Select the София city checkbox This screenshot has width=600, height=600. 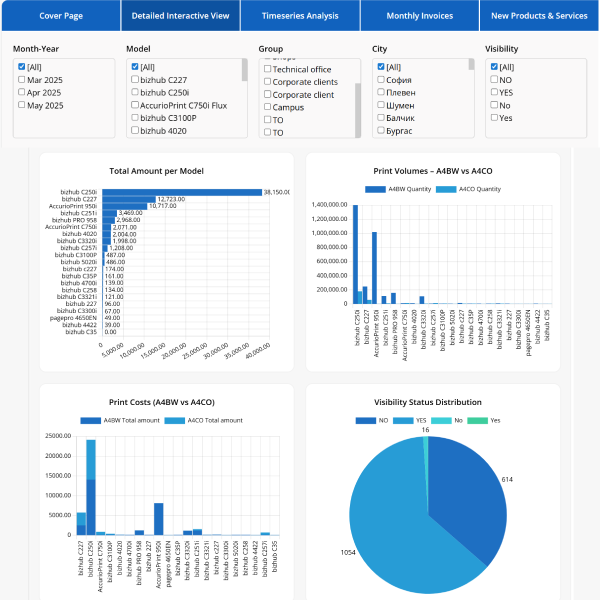point(380,80)
